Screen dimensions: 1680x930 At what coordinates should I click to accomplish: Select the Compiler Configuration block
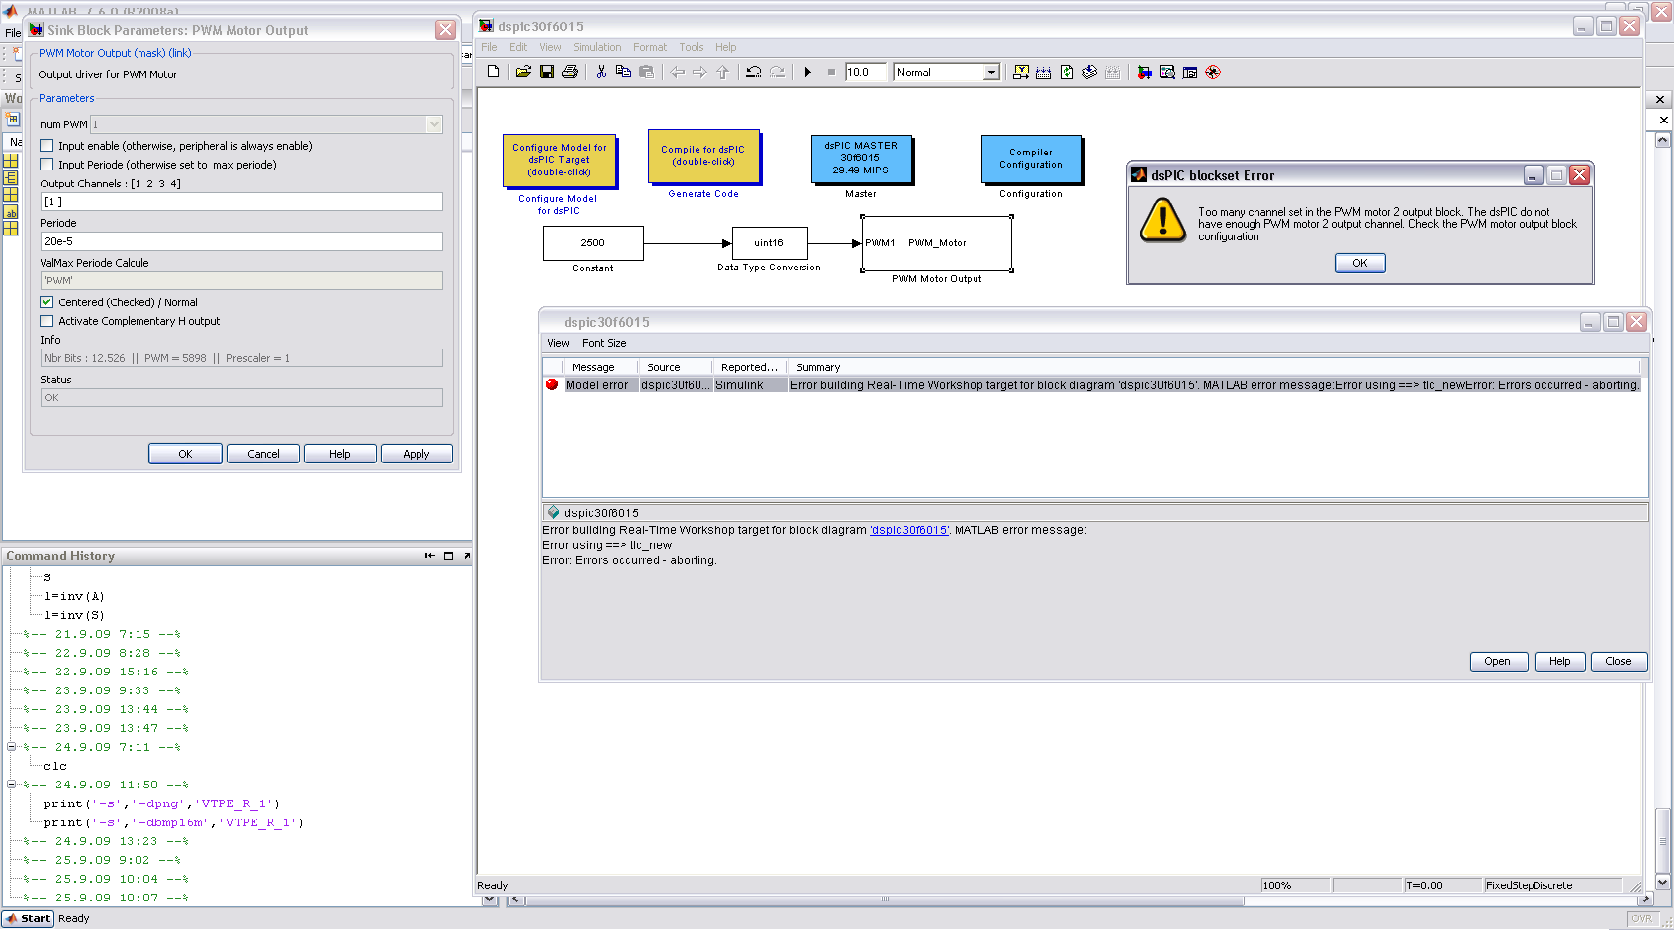[1031, 159]
